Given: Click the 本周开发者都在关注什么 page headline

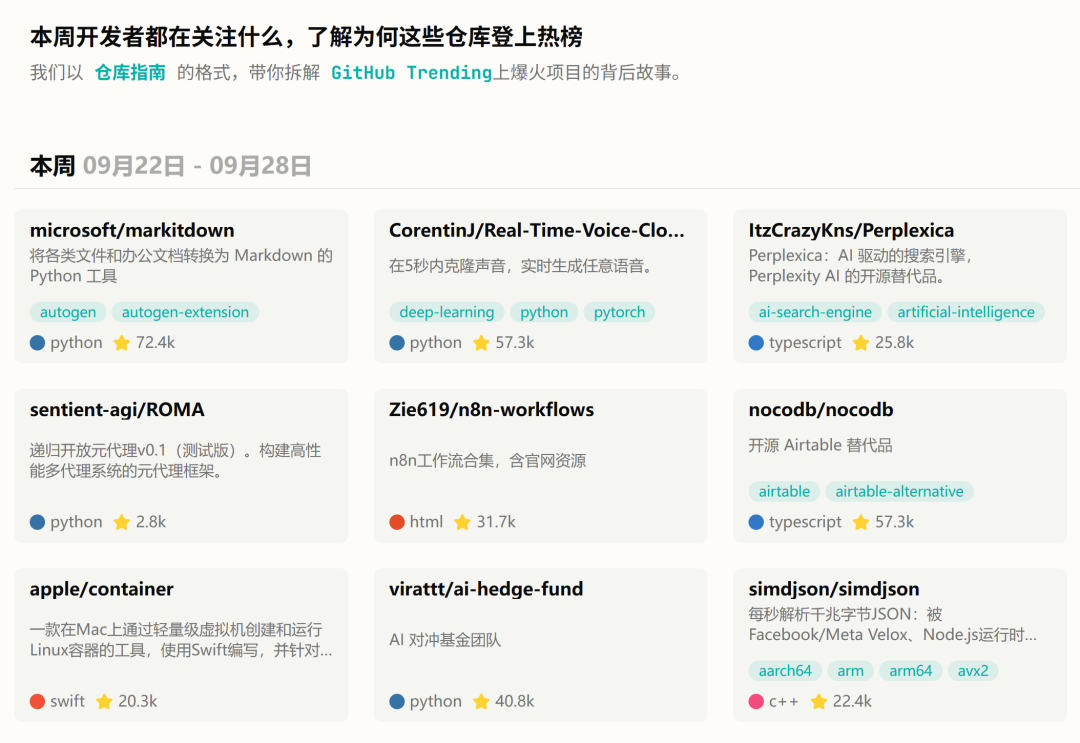Looking at the screenshot, I should [307, 36].
